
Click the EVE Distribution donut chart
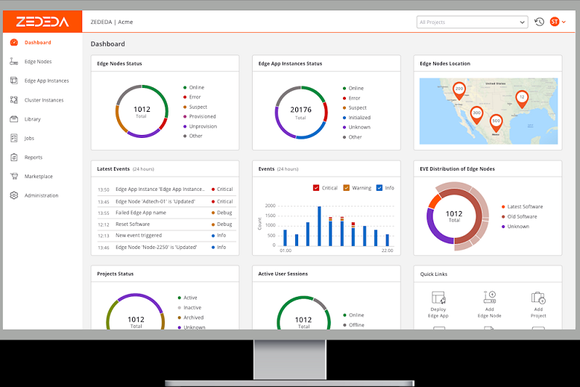pyautogui.click(x=458, y=216)
